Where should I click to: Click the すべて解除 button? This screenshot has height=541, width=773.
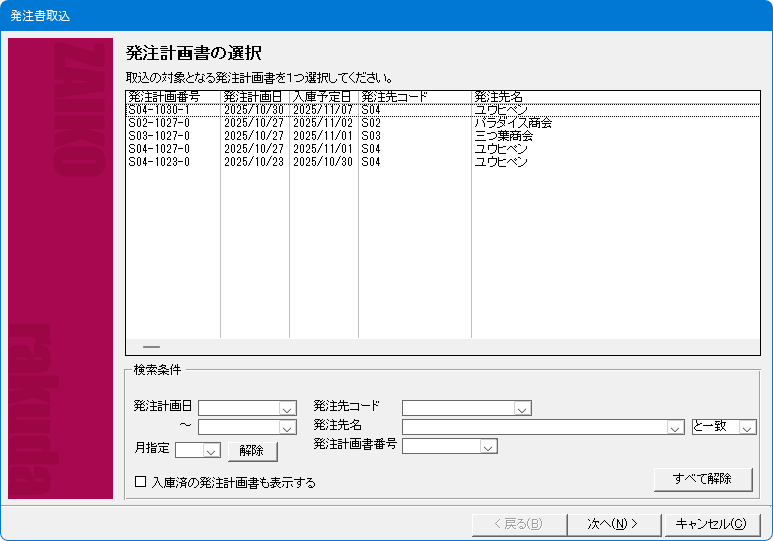click(x=703, y=479)
